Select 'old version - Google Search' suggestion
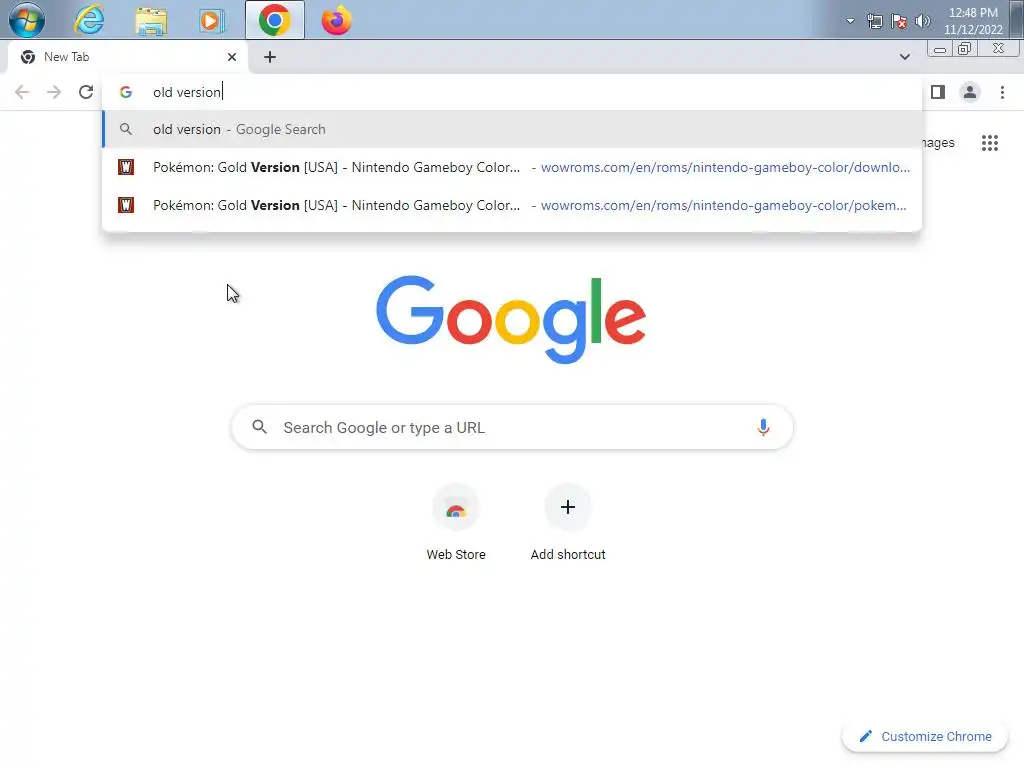 click(x=512, y=129)
